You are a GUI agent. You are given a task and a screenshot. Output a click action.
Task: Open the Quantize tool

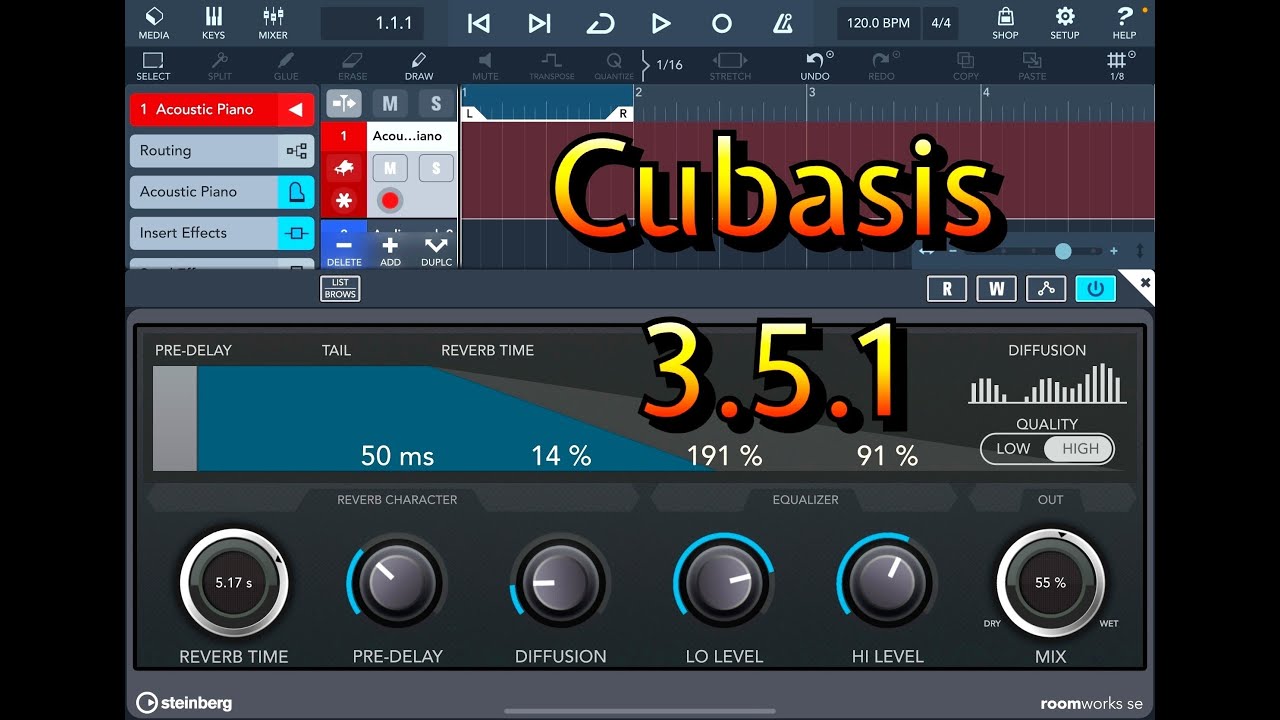[x=613, y=66]
